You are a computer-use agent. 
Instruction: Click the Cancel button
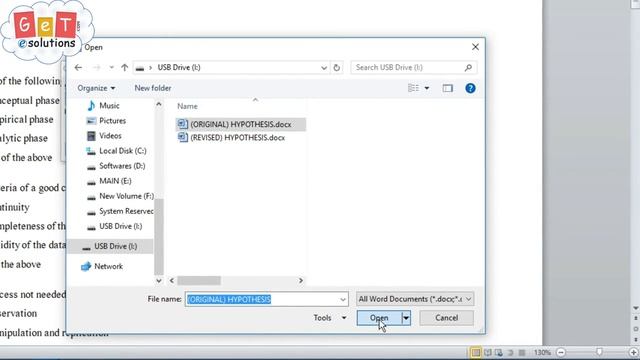point(446,318)
